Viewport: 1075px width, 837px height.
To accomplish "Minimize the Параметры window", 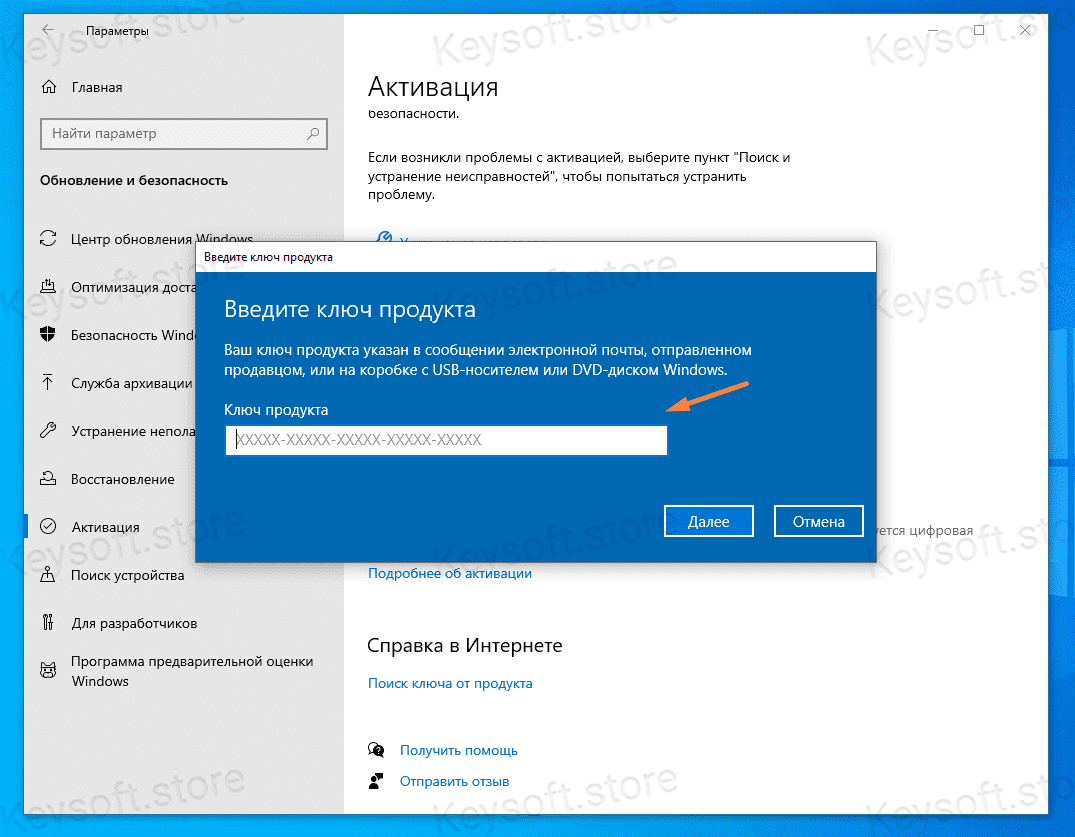I will (x=933, y=30).
